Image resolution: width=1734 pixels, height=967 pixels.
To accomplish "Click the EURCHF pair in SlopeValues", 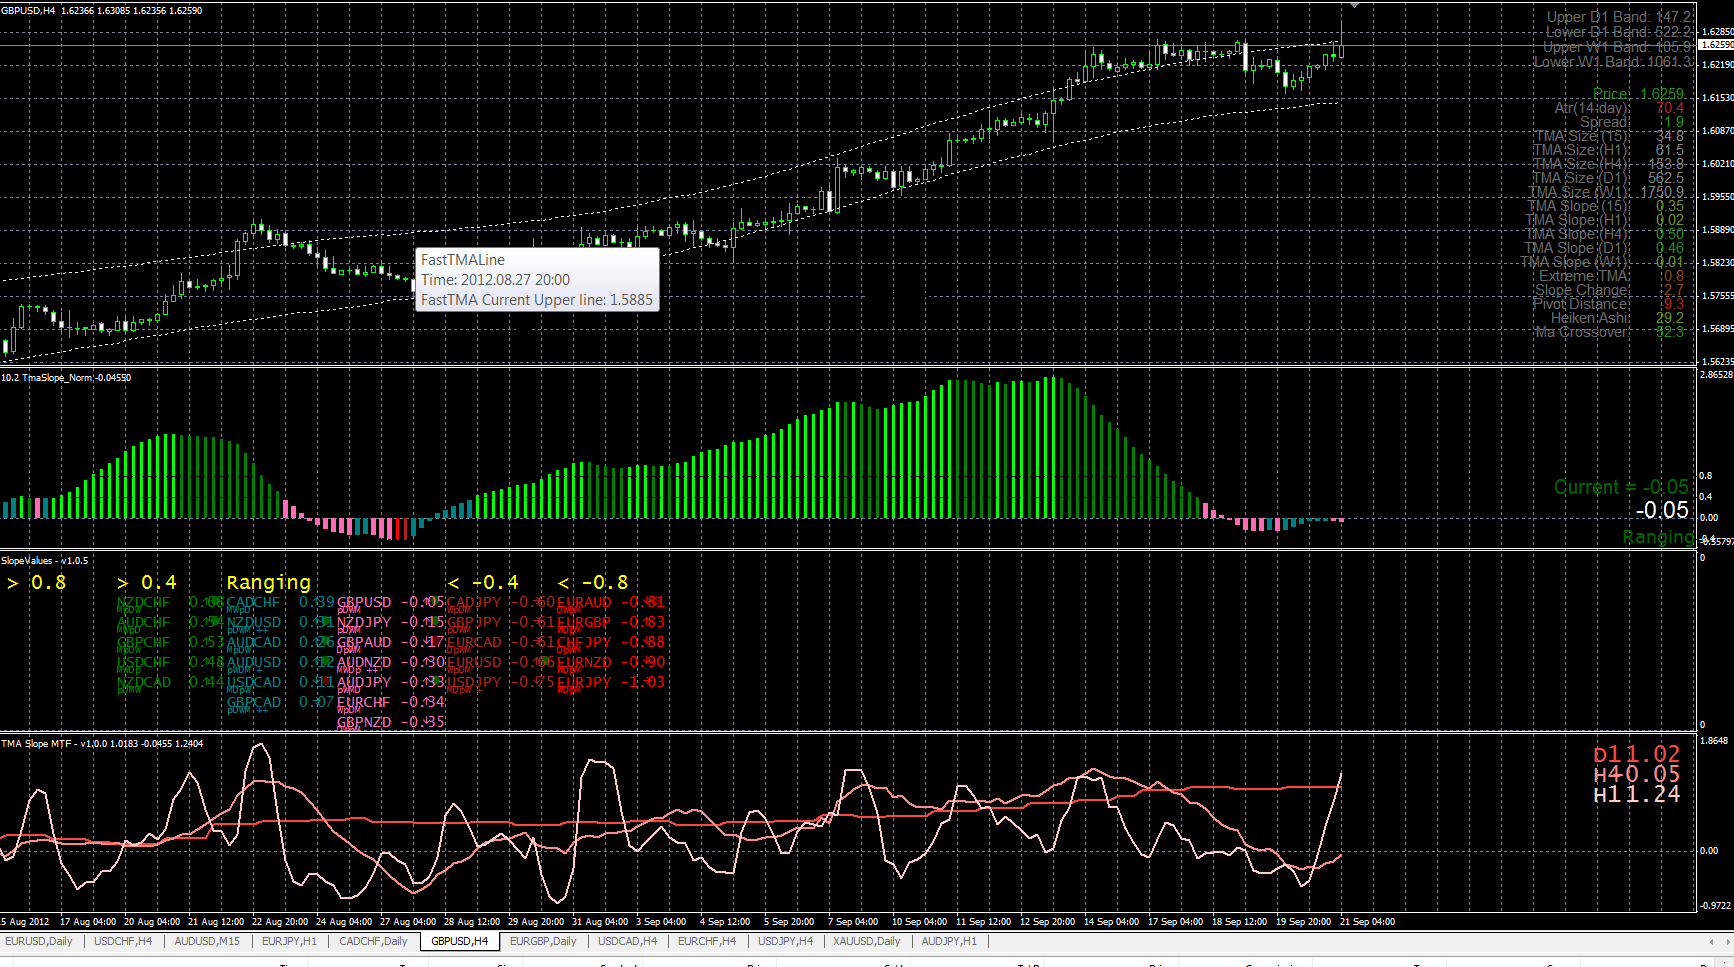I will [364, 702].
